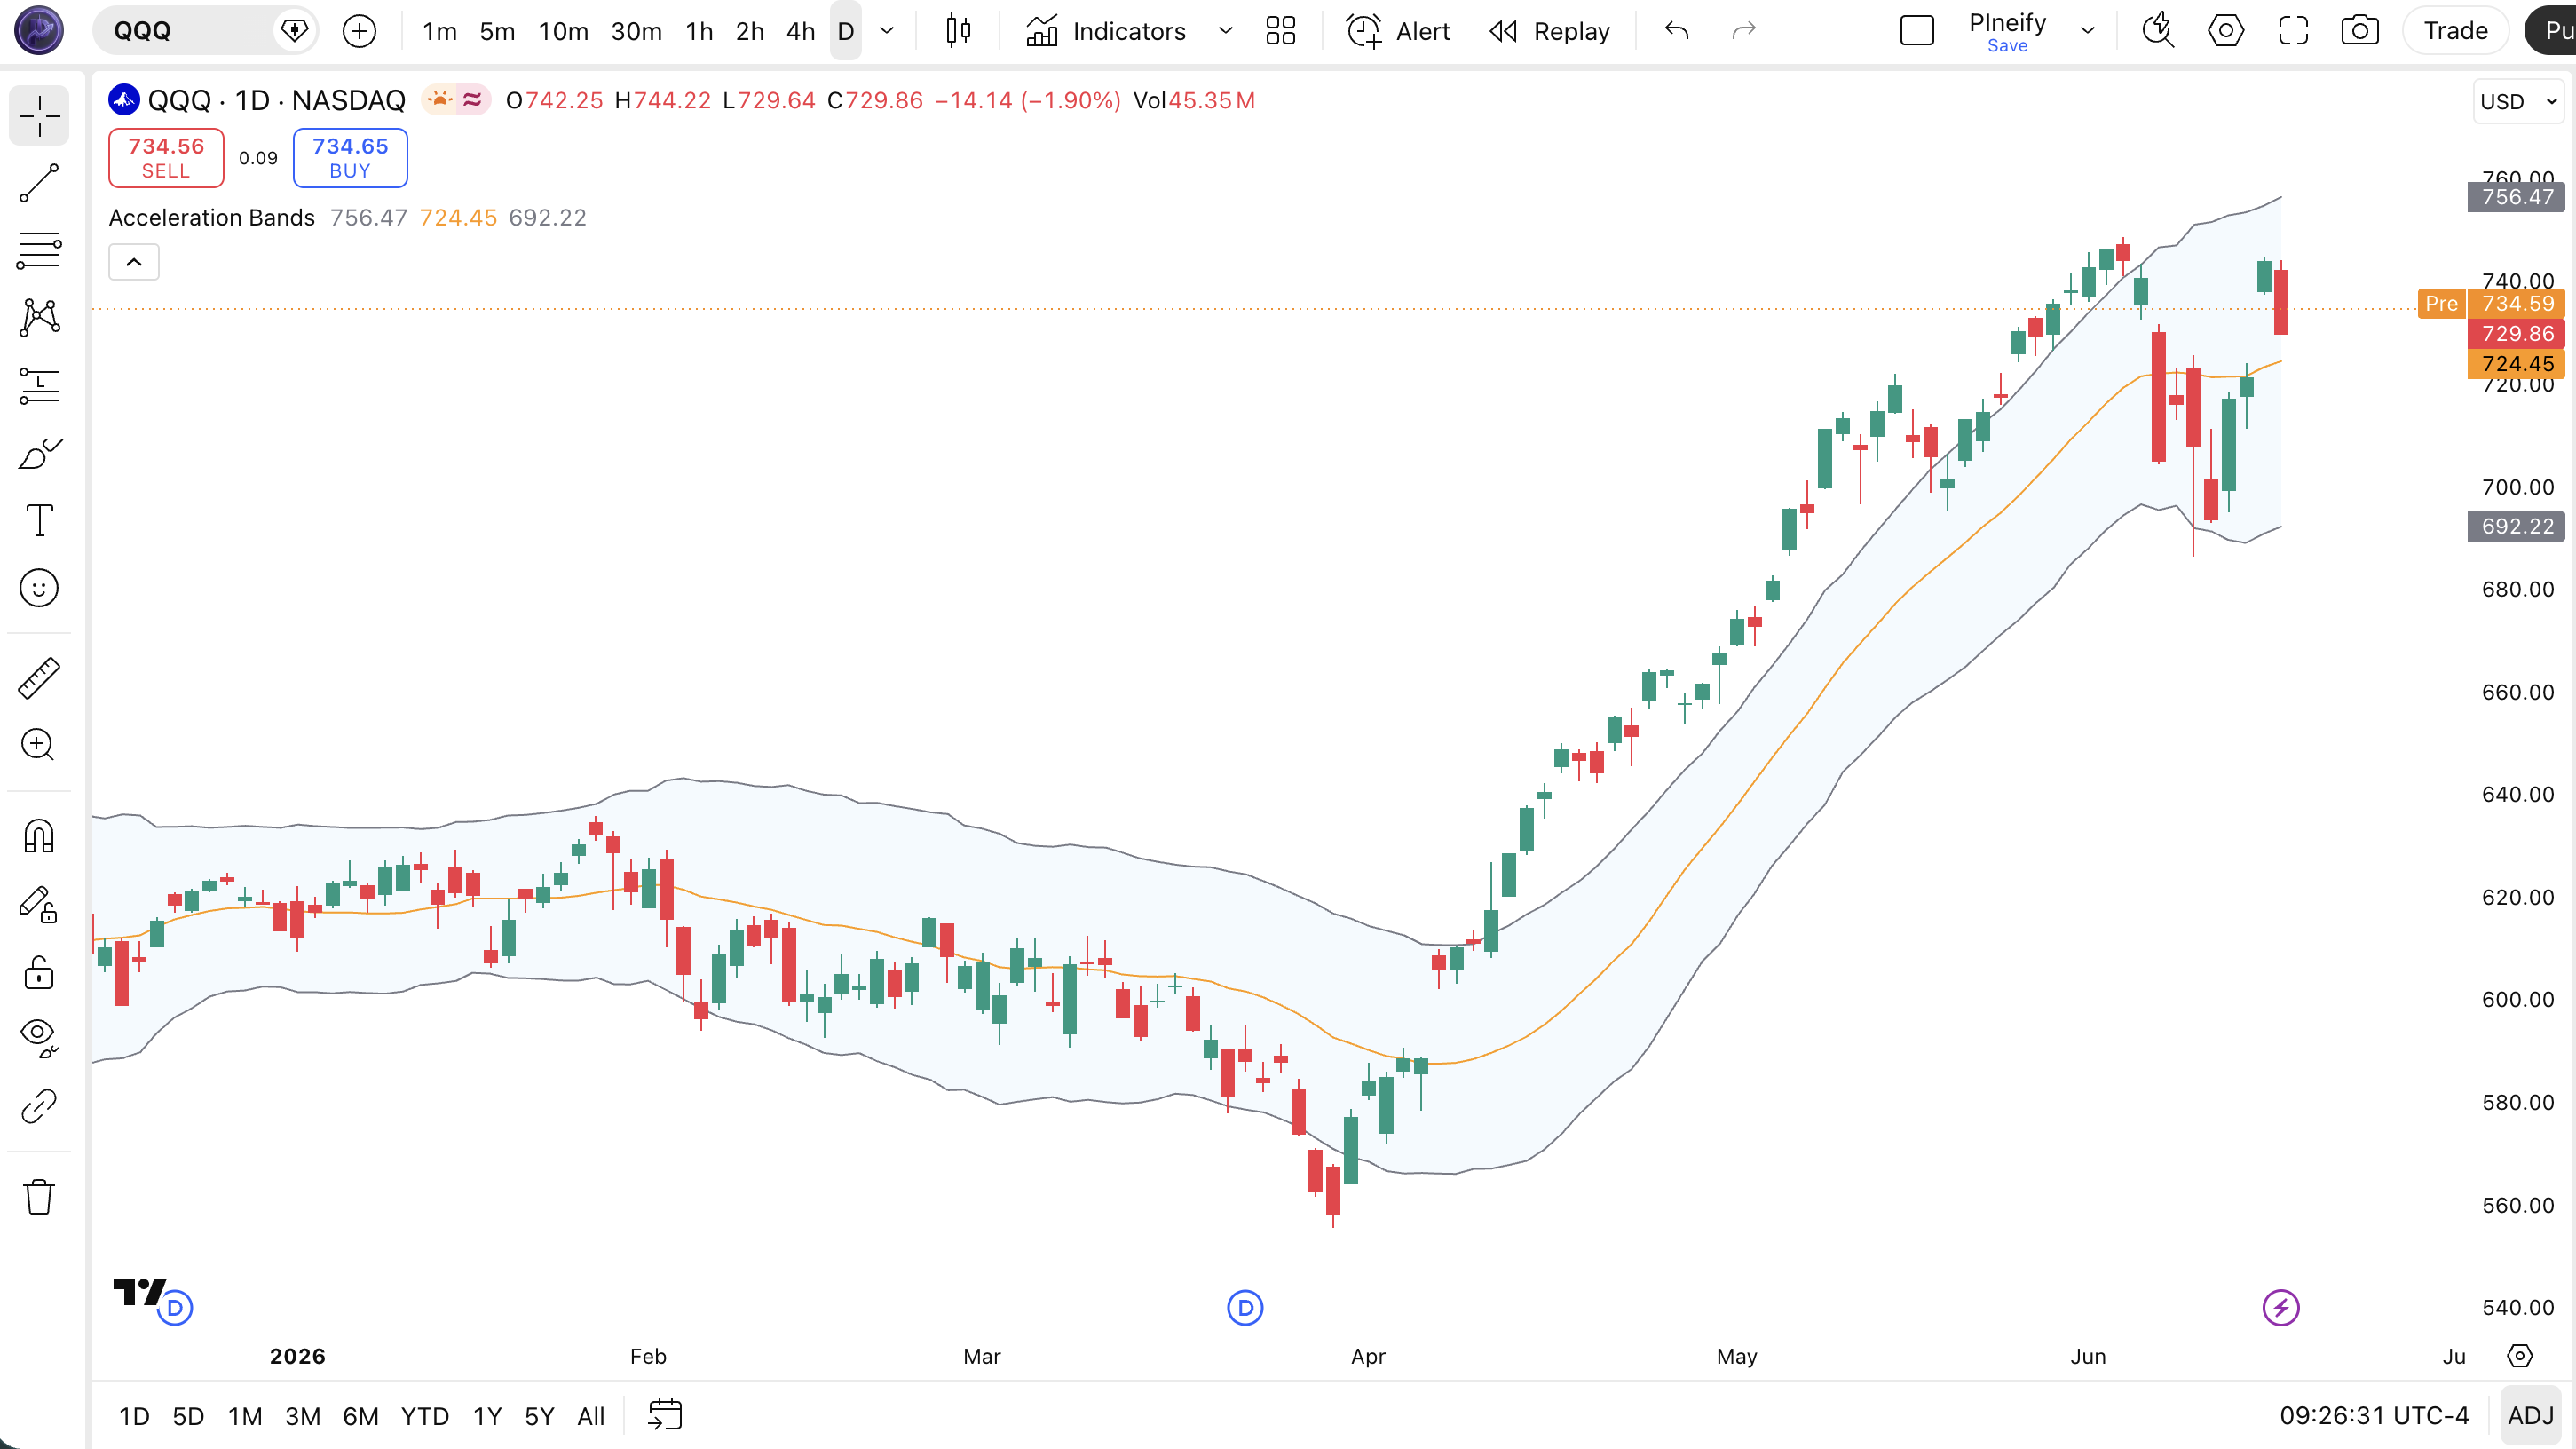The image size is (2576, 1449).
Task: Open the Trade panel
Action: [x=2455, y=31]
